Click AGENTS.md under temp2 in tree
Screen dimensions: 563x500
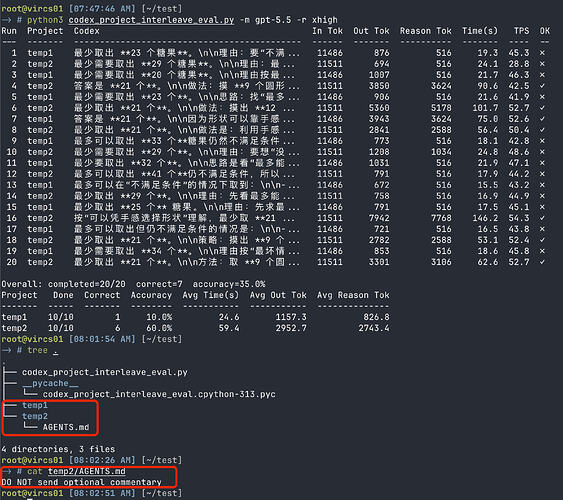pos(66,427)
